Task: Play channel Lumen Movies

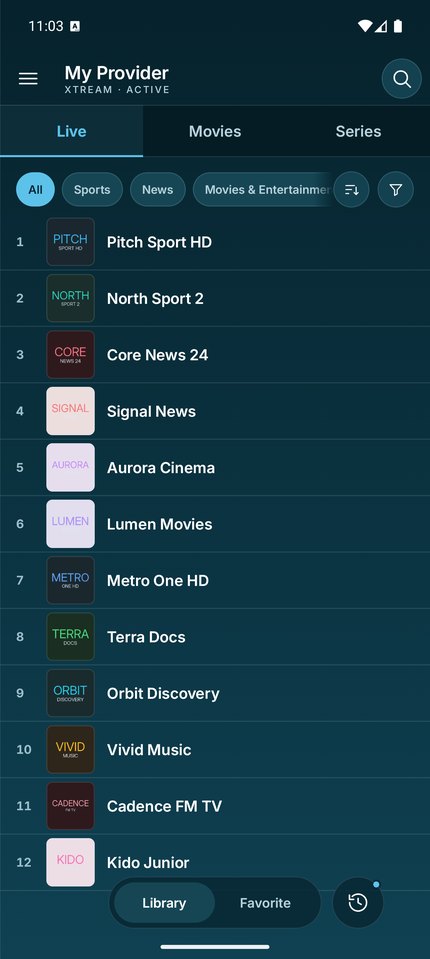Action: pyautogui.click(x=215, y=524)
